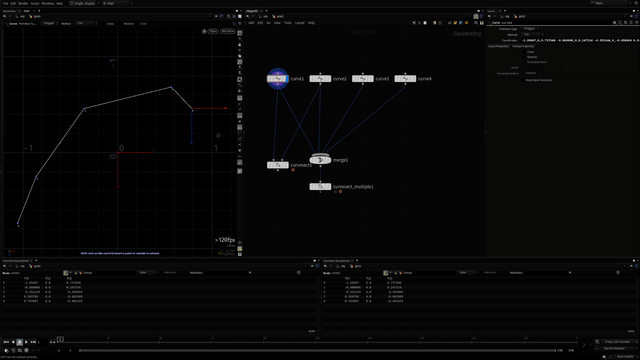This screenshot has width=640, height=360.
Task: Toggle the Normalize Basis checkbox
Action: click(x=524, y=62)
